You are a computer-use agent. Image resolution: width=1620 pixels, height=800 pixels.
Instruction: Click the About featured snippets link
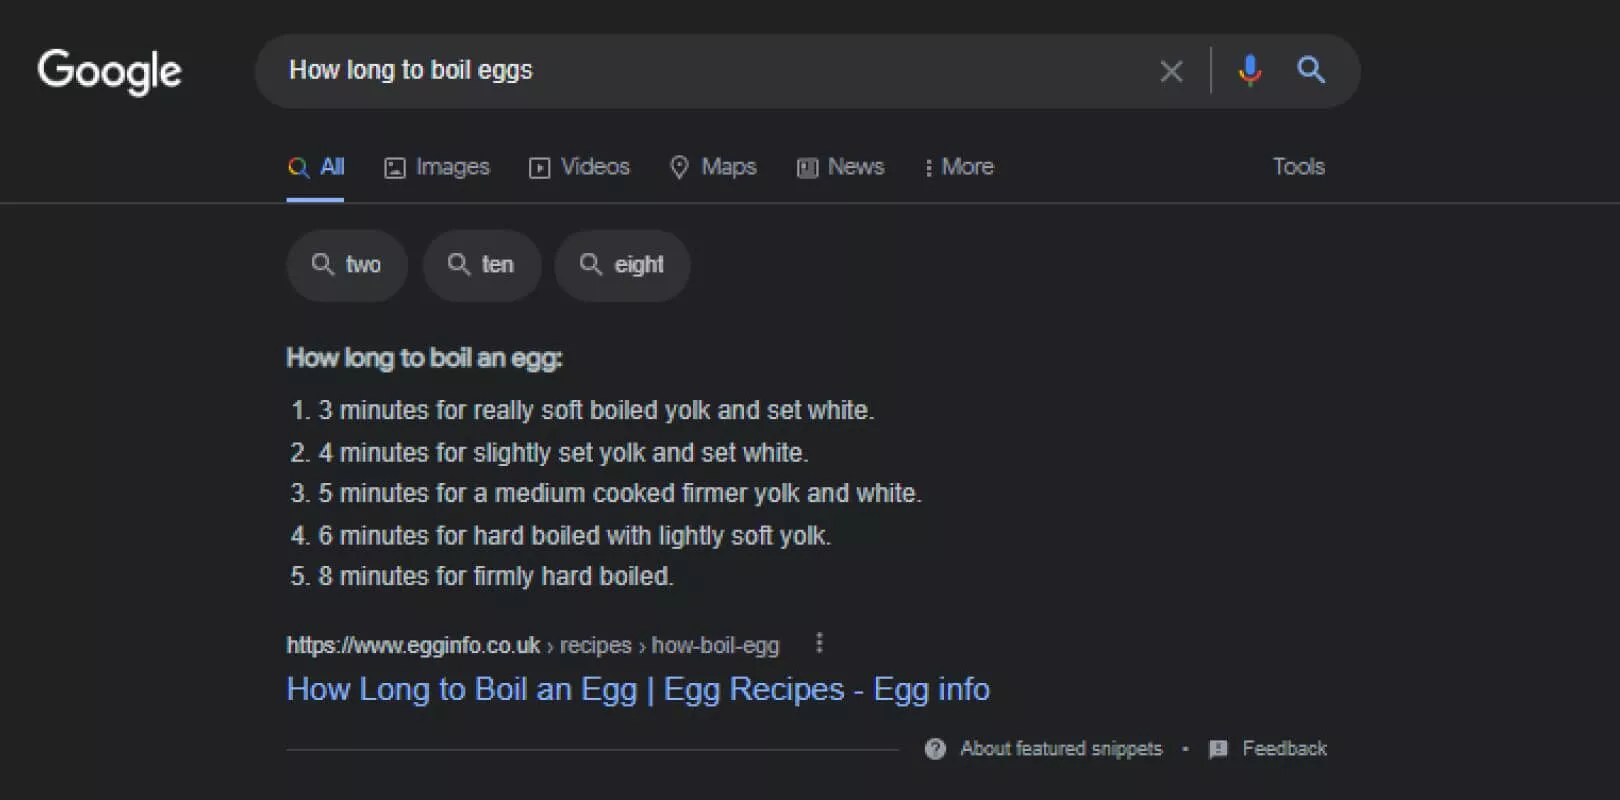pyautogui.click(x=1061, y=749)
